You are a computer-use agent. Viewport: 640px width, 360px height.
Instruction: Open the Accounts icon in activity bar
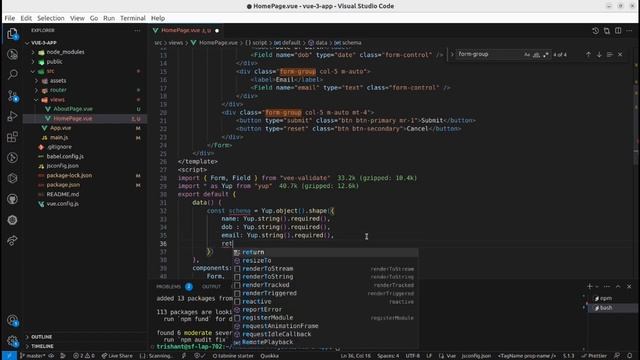click(x=12, y=320)
